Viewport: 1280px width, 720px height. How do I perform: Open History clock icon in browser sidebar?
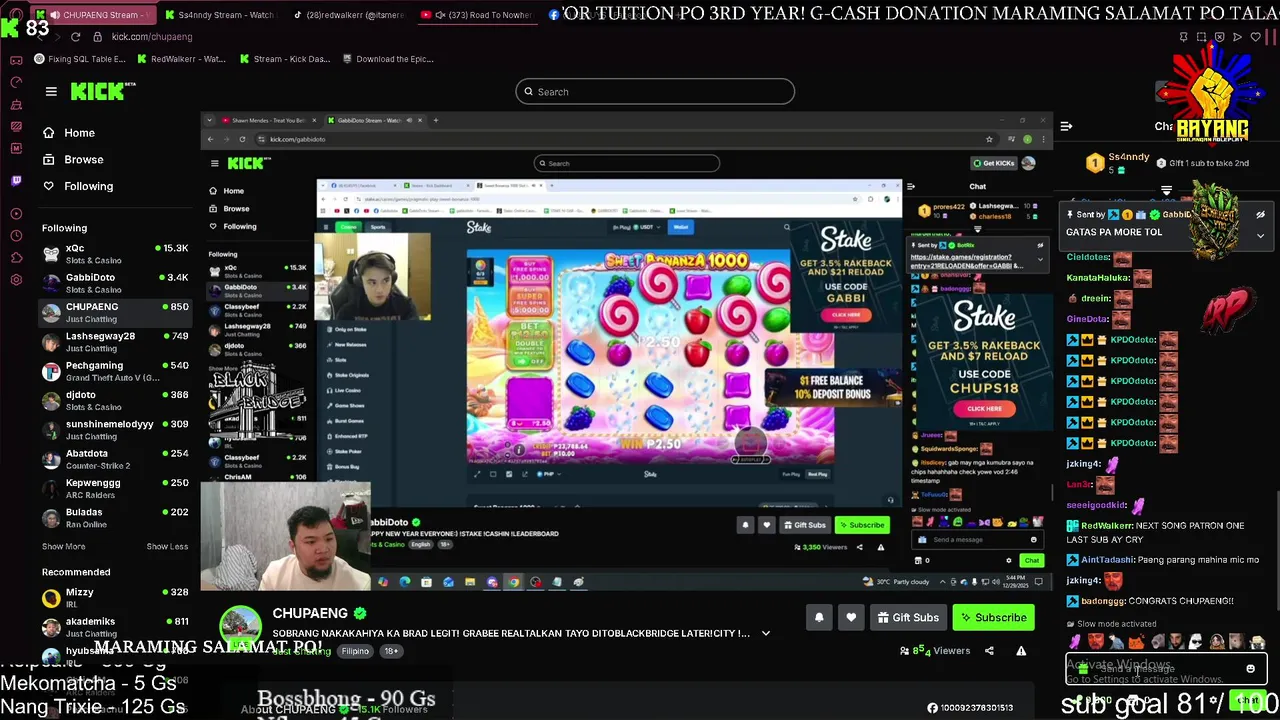[x=16, y=235]
